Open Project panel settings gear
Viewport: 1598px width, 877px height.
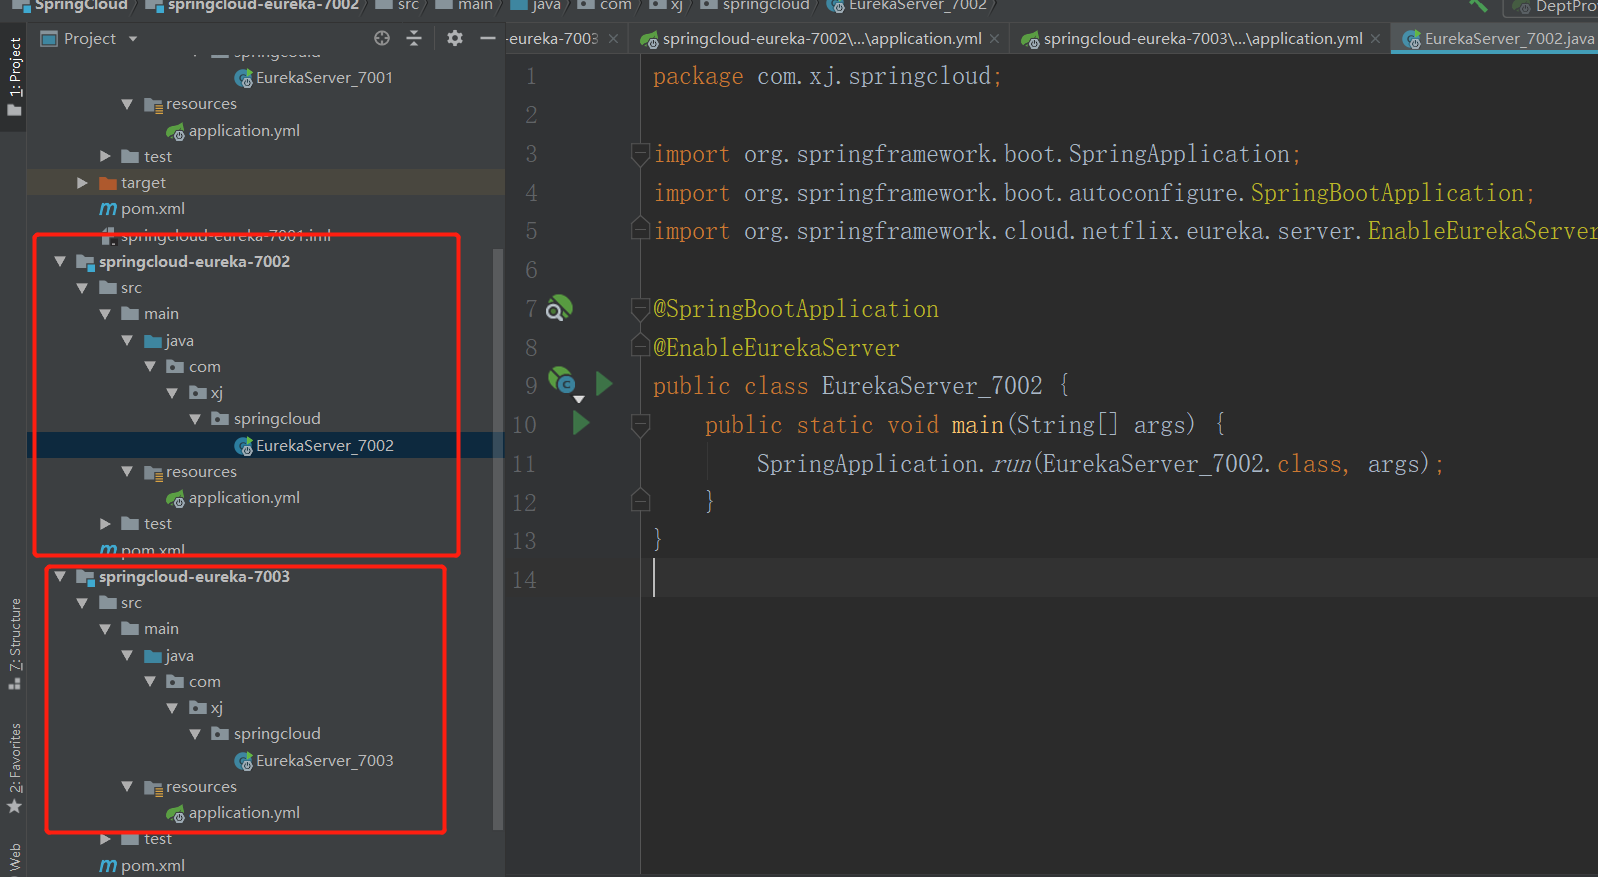pos(455,38)
